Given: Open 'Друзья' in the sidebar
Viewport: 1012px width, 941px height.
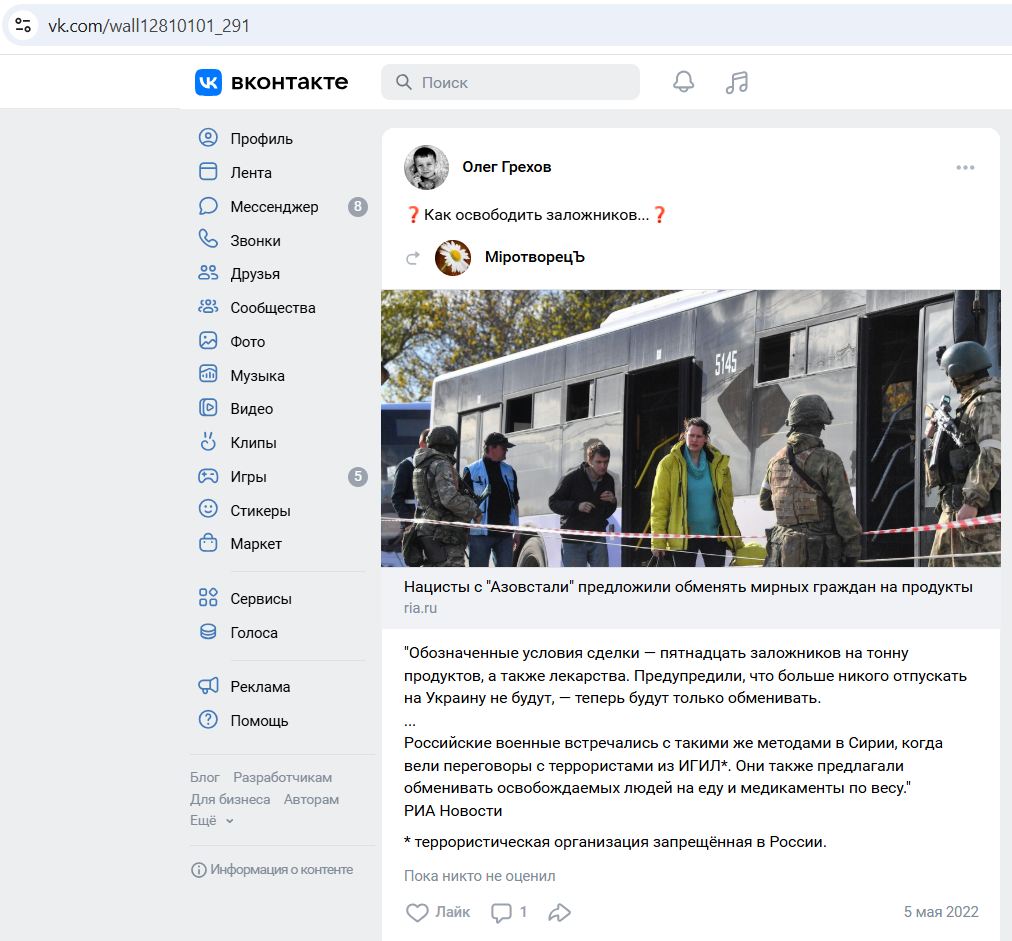Looking at the screenshot, I should click(x=254, y=274).
